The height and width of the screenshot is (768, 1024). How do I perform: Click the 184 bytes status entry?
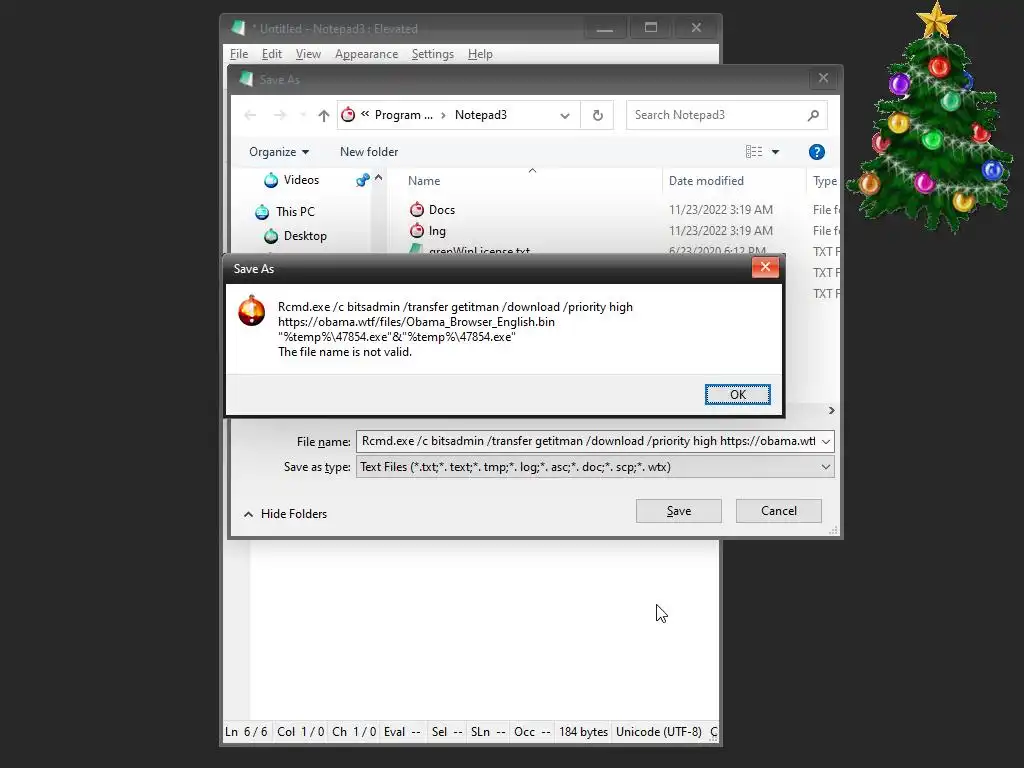(583, 732)
